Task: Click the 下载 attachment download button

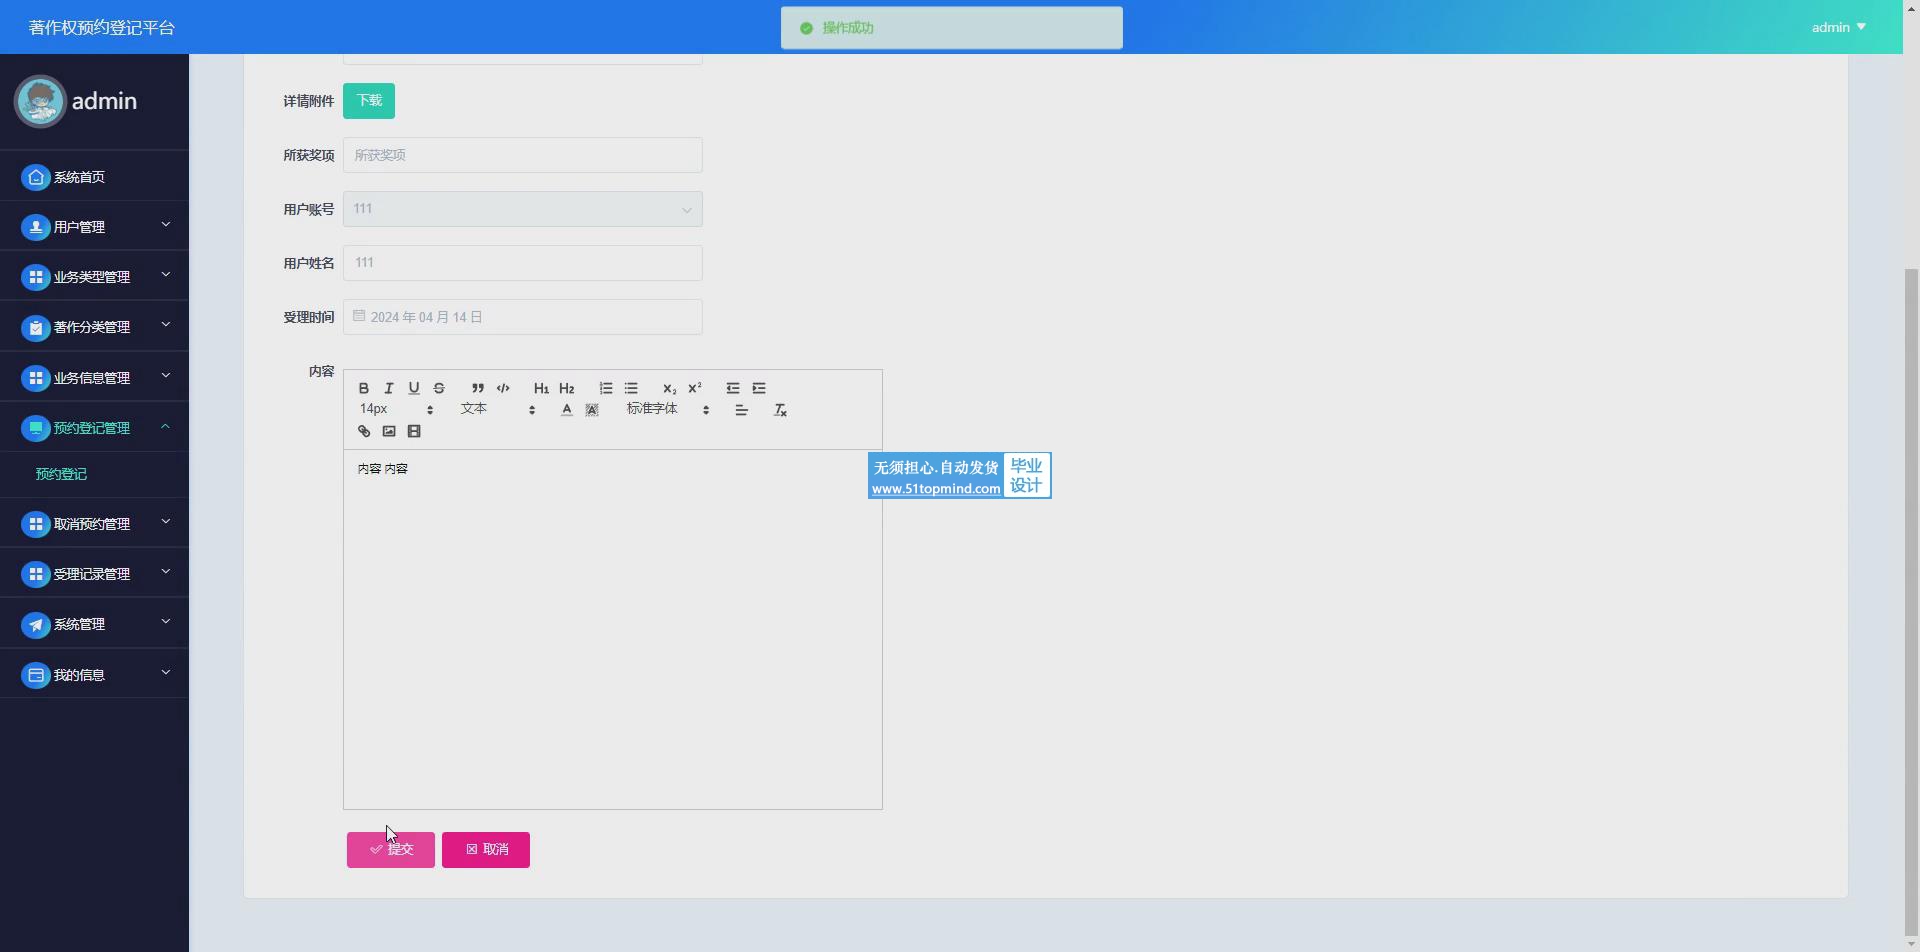Action: tap(369, 101)
